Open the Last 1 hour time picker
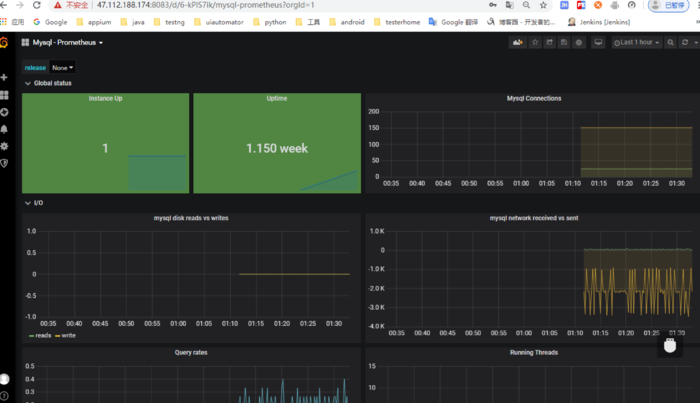The height and width of the screenshot is (403, 700). [636, 42]
